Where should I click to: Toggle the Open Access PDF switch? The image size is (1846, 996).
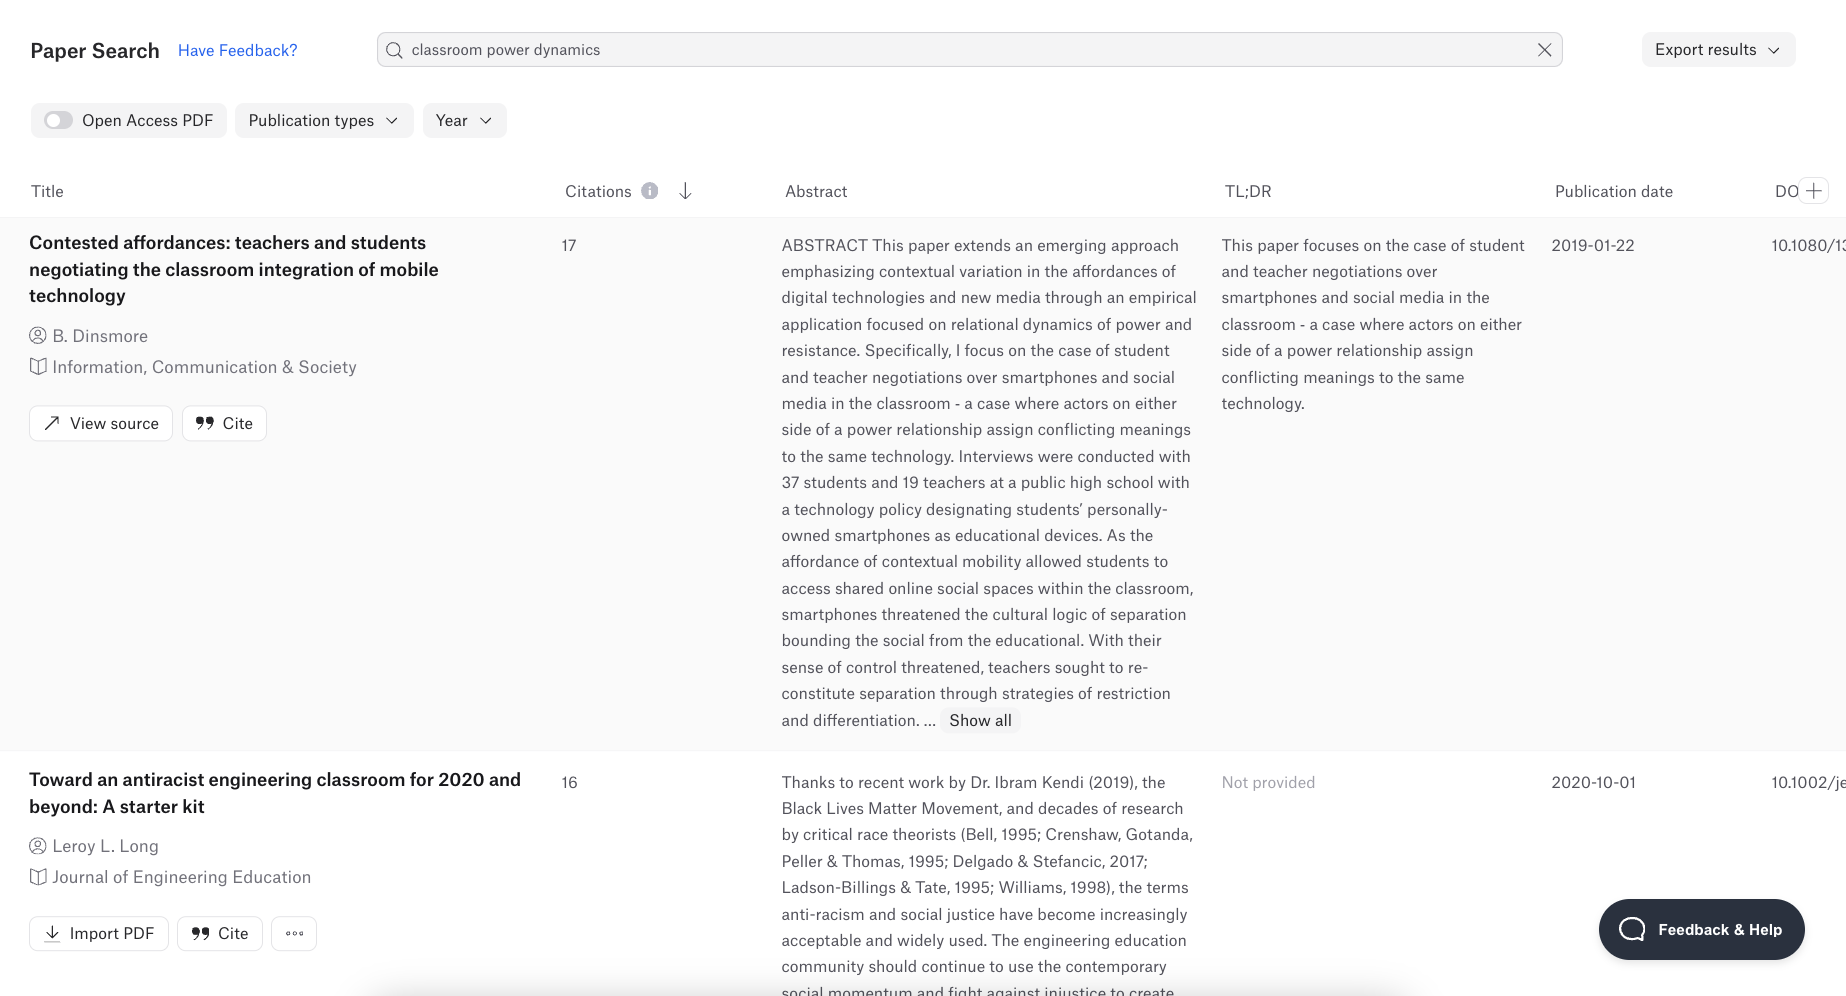pos(59,120)
